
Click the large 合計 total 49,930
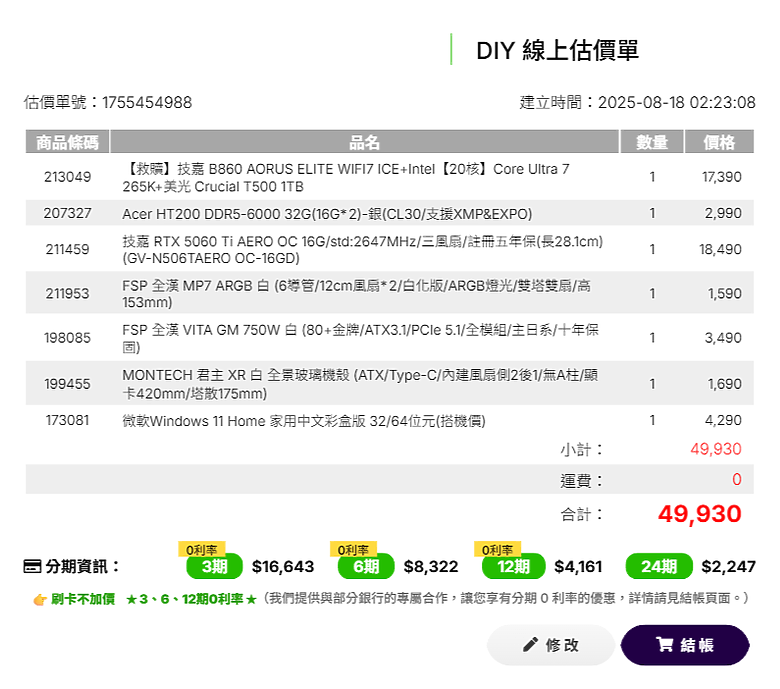(699, 514)
